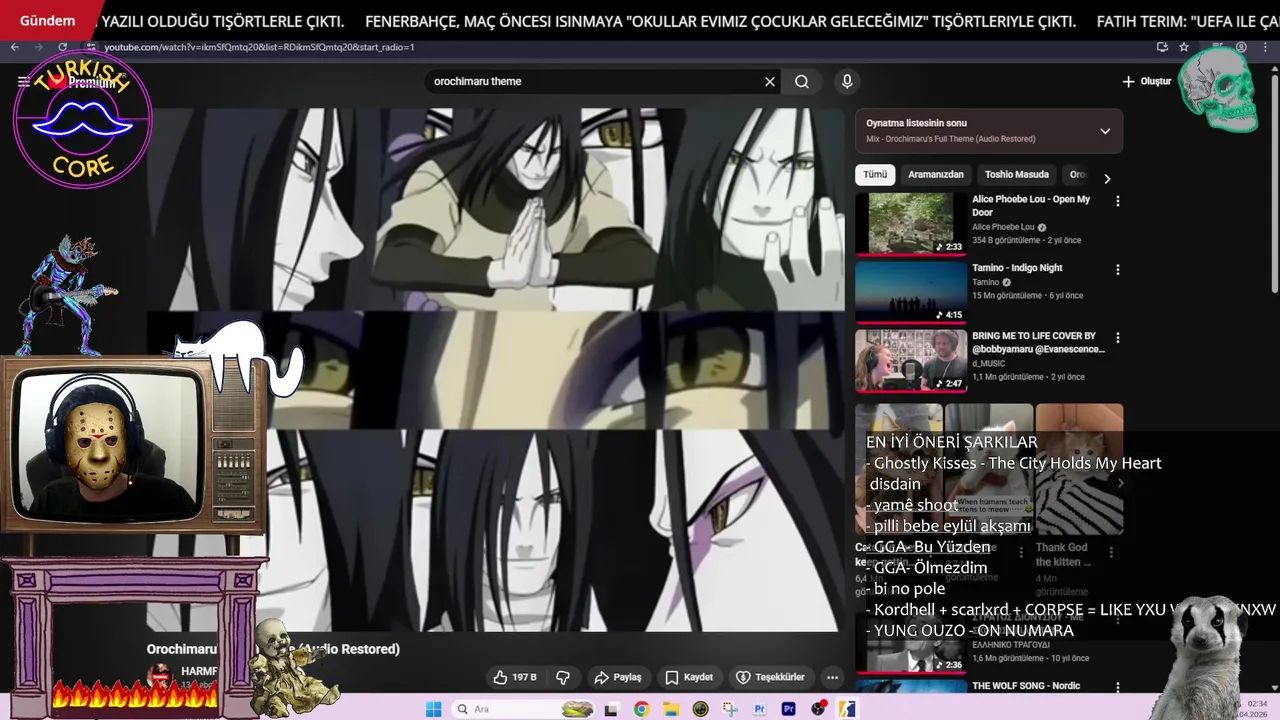Viewport: 1280px width, 720px height.
Task: Click the title Tamino - Indigo Night
Action: coord(1017,268)
